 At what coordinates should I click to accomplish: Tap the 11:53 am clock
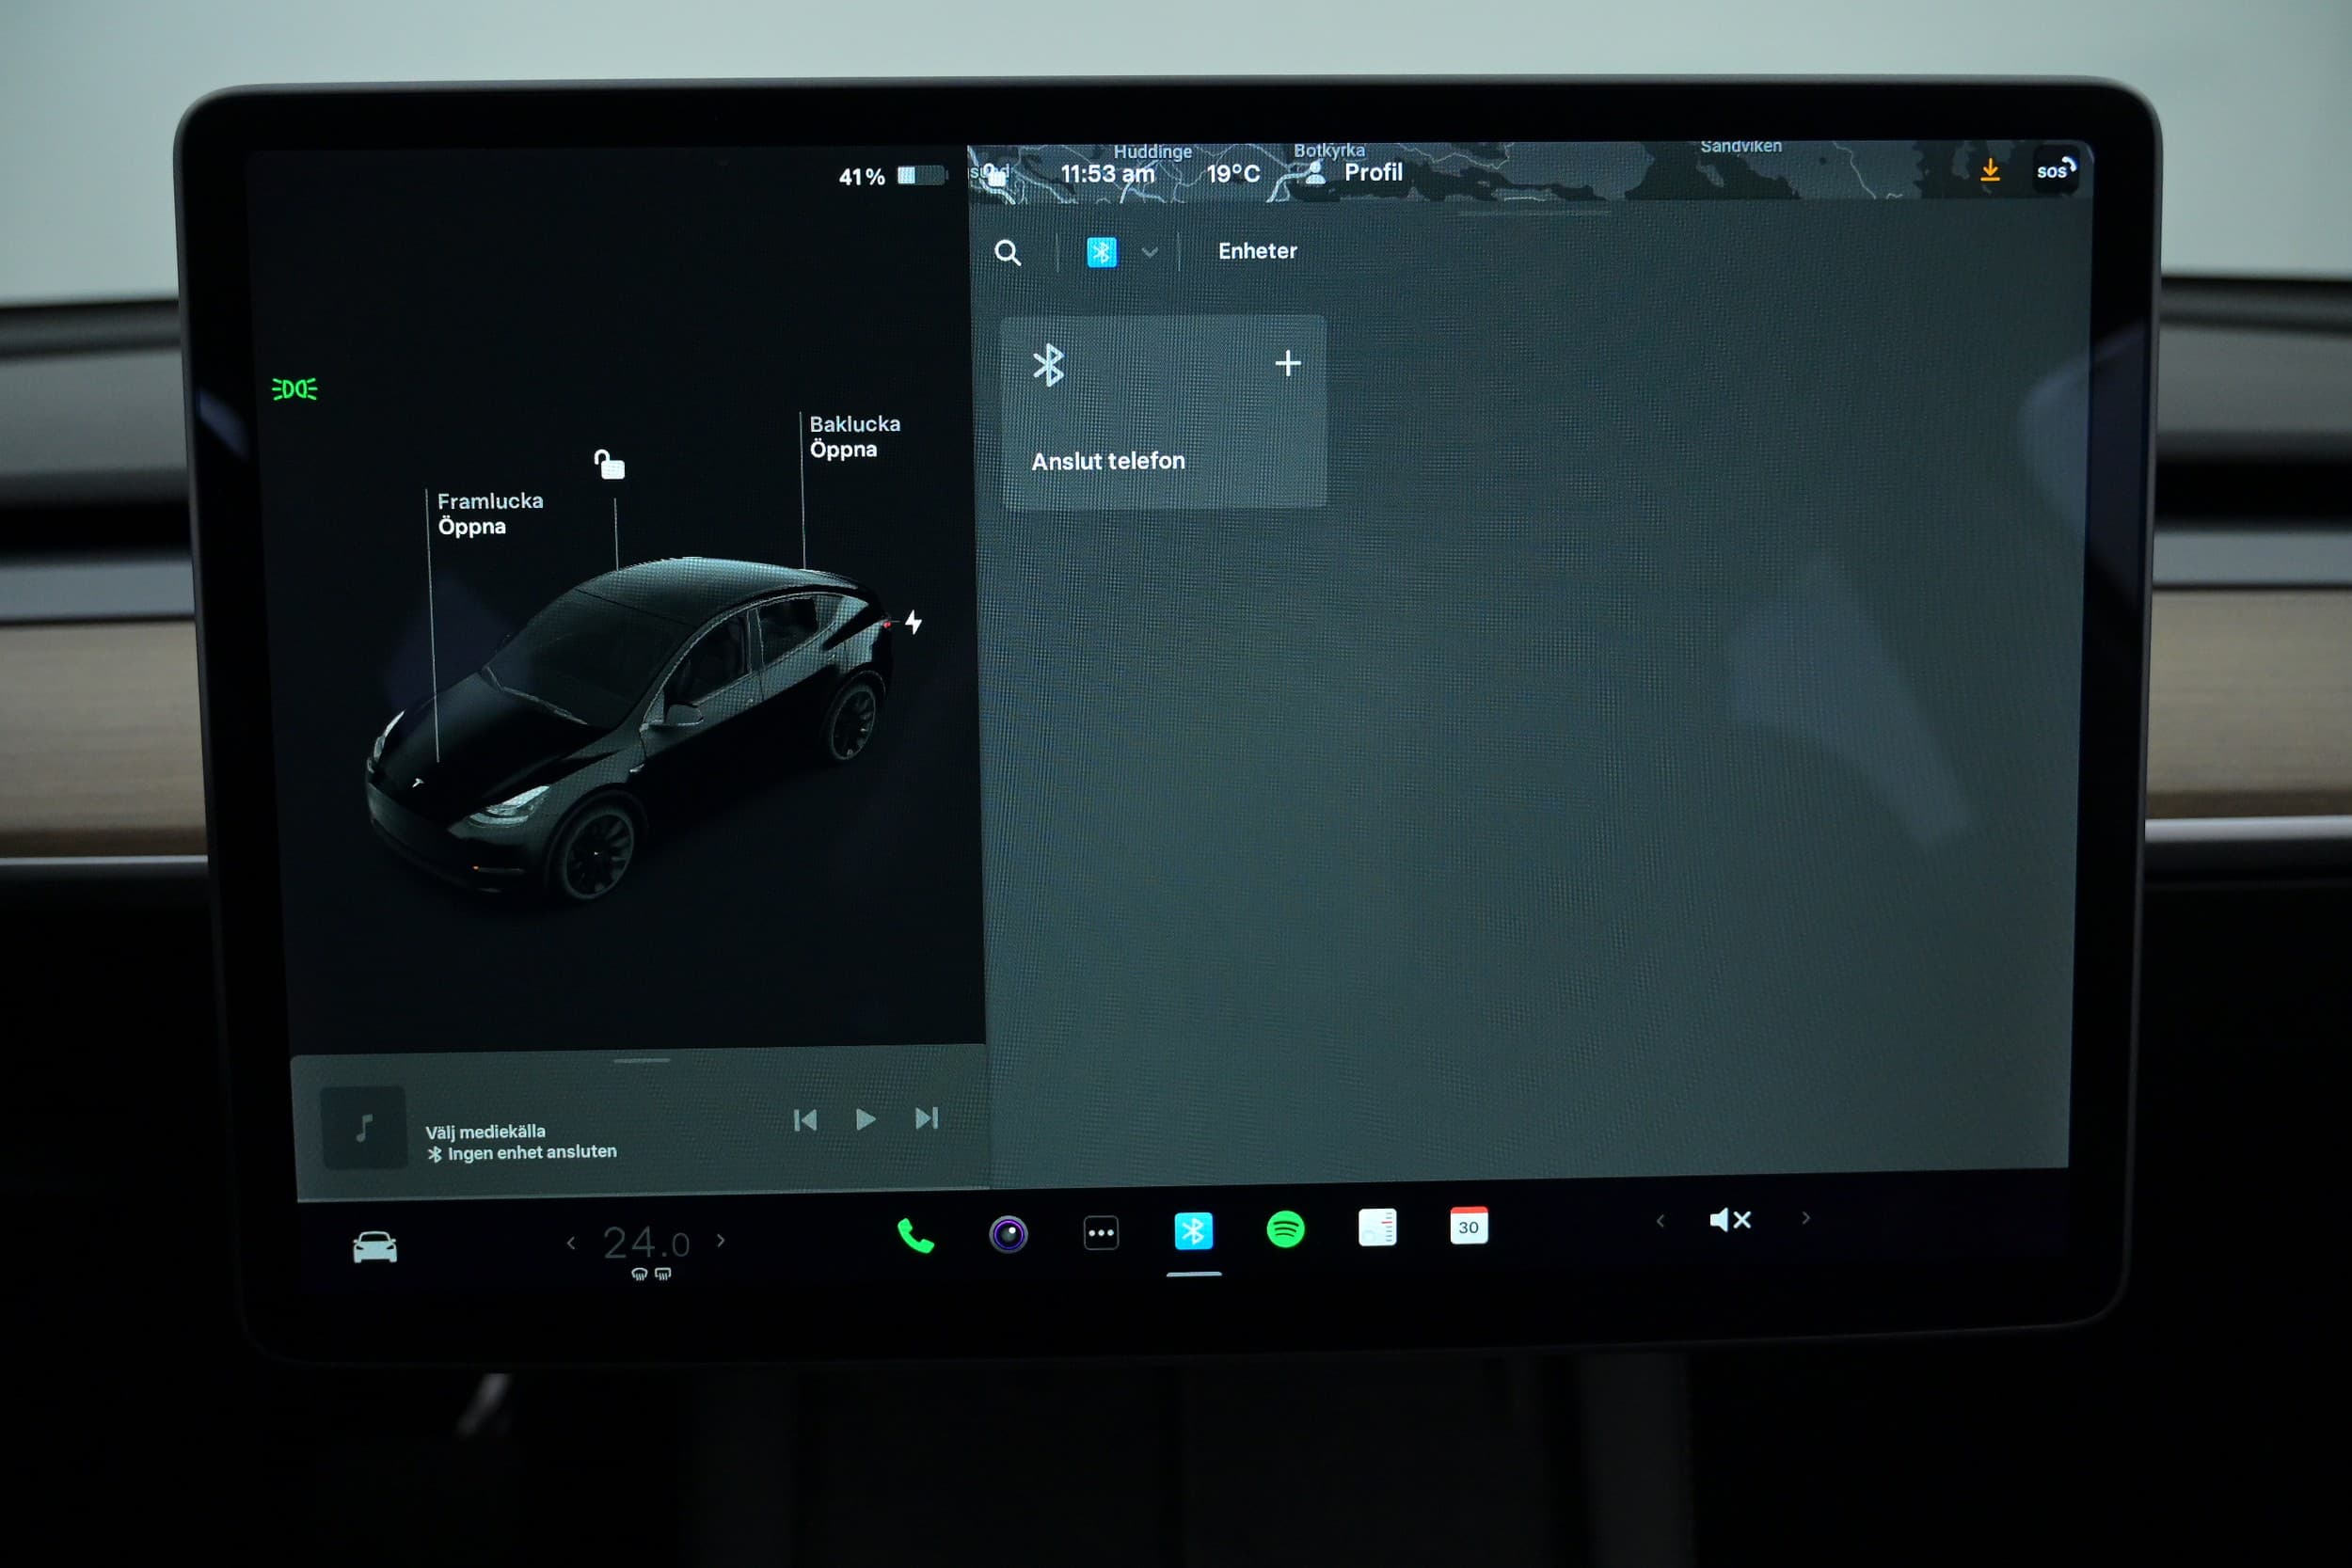click(1107, 174)
